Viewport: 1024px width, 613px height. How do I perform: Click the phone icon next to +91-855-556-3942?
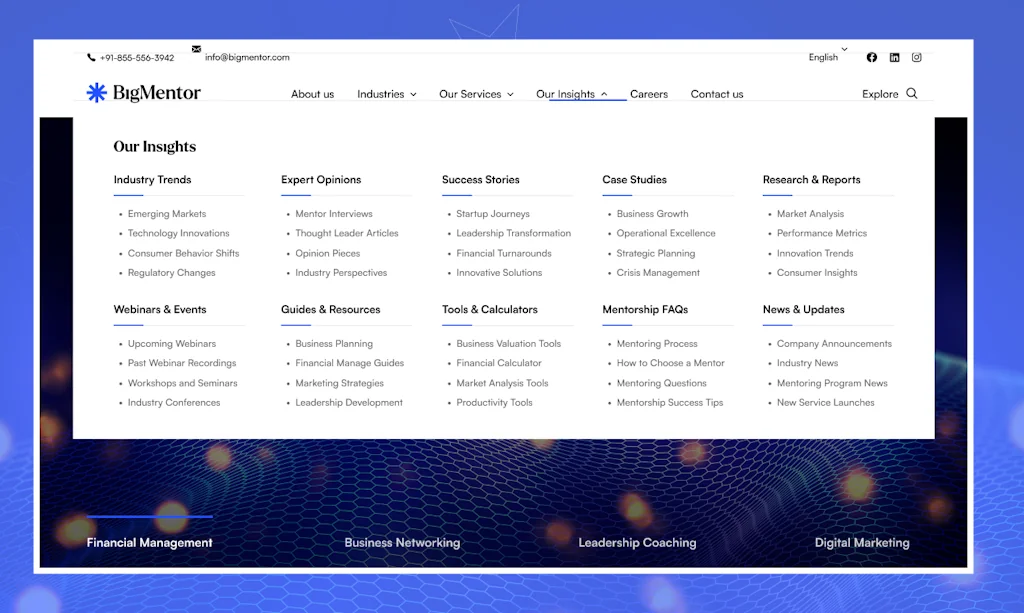tap(90, 57)
